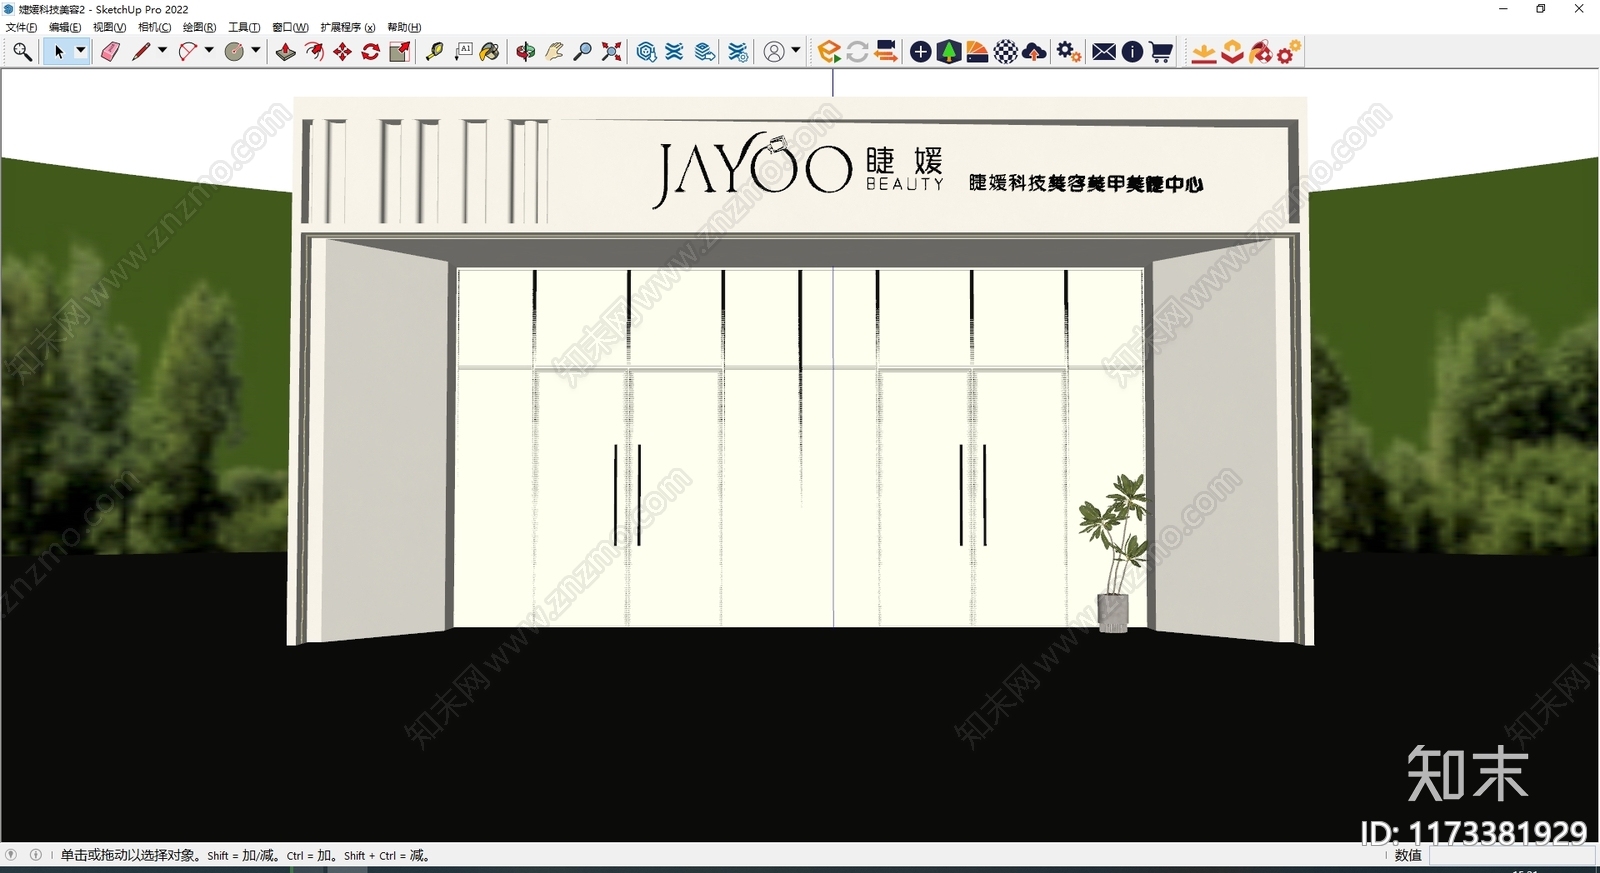
Task: Open the 相机(C) menu
Action: pos(154,28)
